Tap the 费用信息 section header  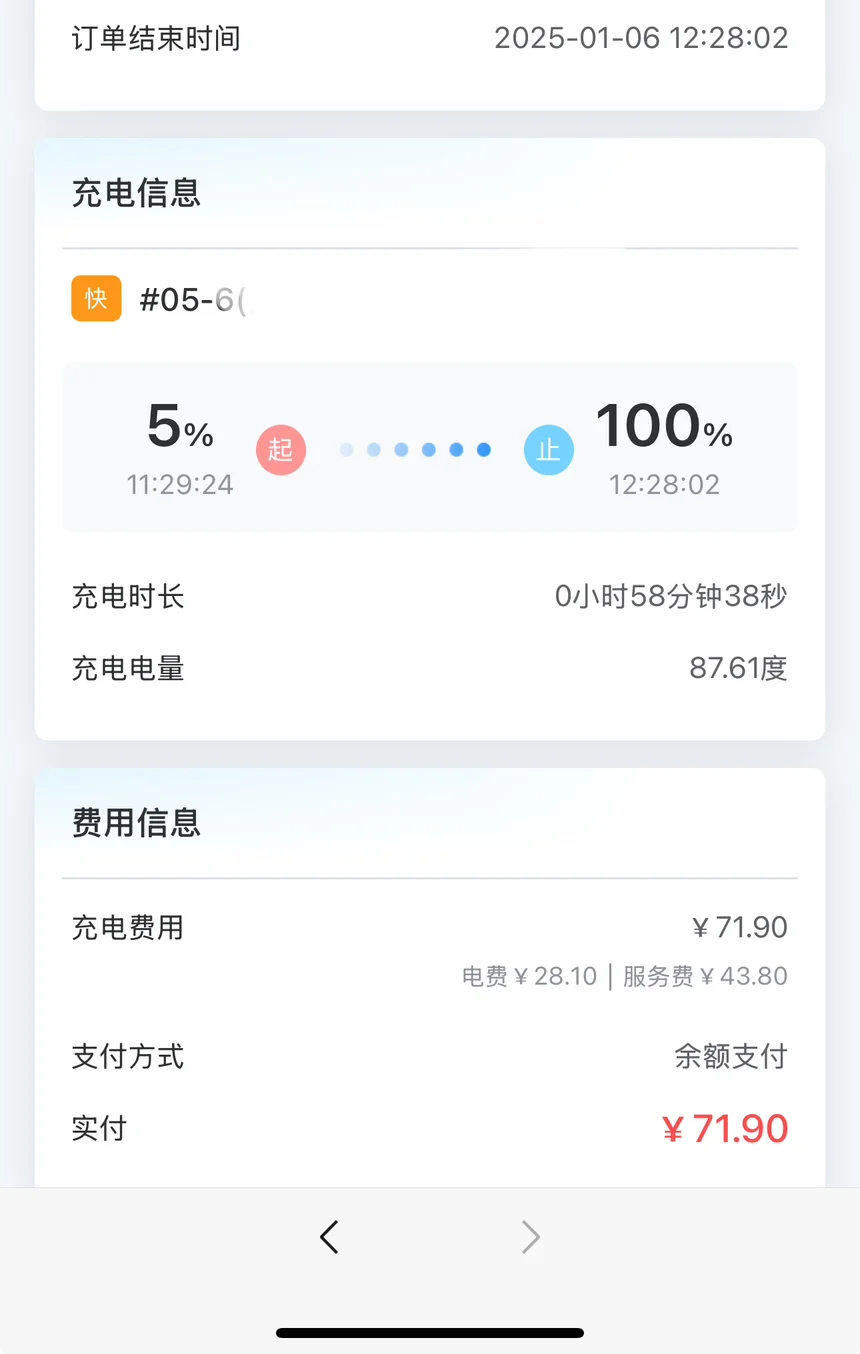pyautogui.click(x=137, y=822)
